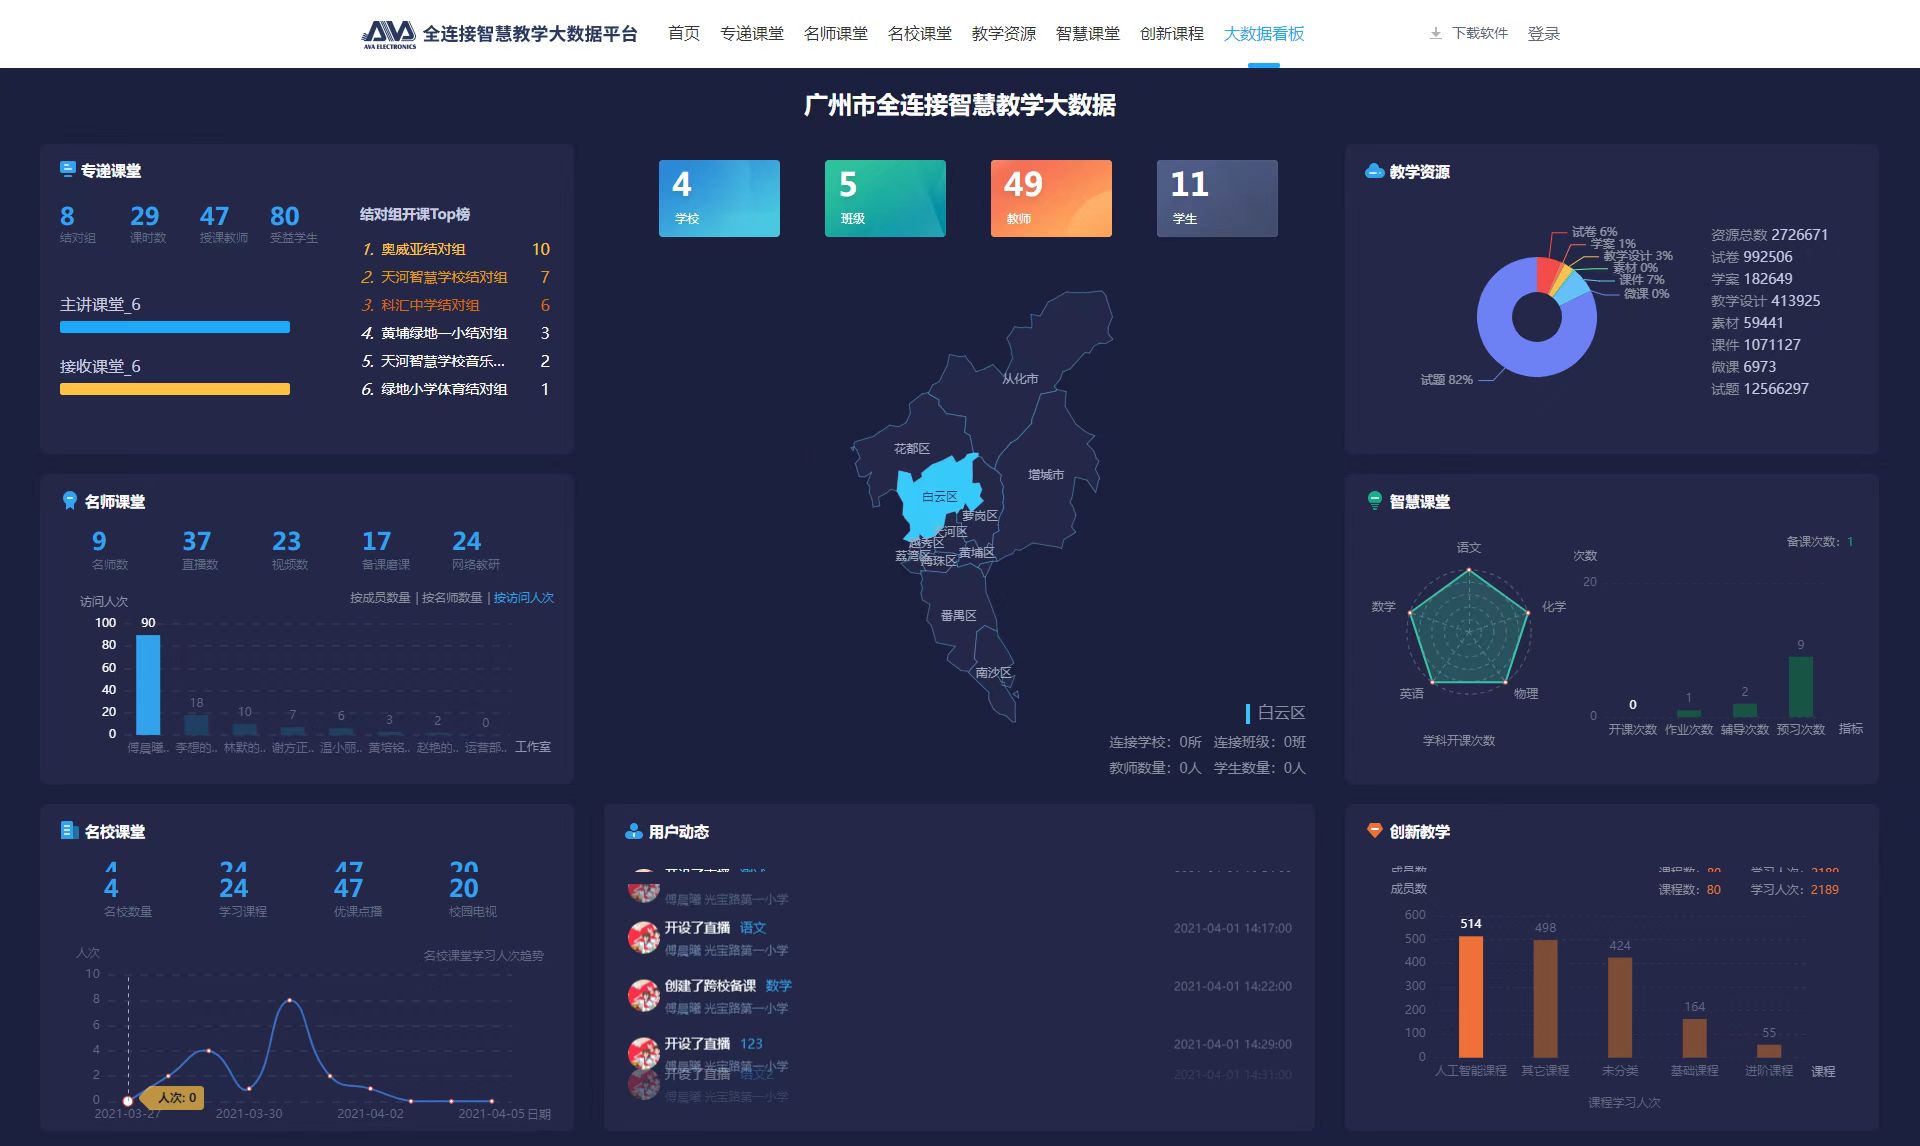The height and width of the screenshot is (1146, 1920).
Task: Click the 创新教学 orange icon
Action: click(x=1374, y=831)
